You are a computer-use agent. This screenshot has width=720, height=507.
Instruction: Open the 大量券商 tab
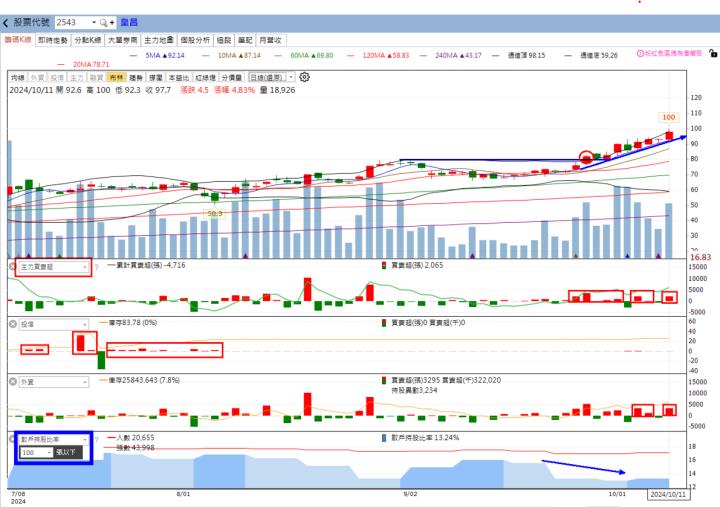coord(123,40)
